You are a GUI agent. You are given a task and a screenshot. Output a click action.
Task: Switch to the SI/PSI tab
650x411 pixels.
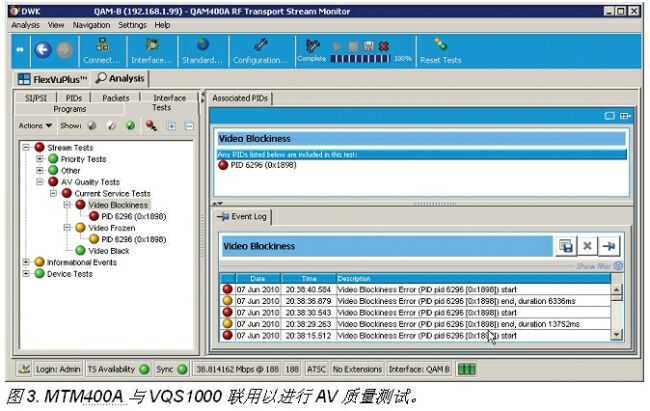pyautogui.click(x=36, y=98)
